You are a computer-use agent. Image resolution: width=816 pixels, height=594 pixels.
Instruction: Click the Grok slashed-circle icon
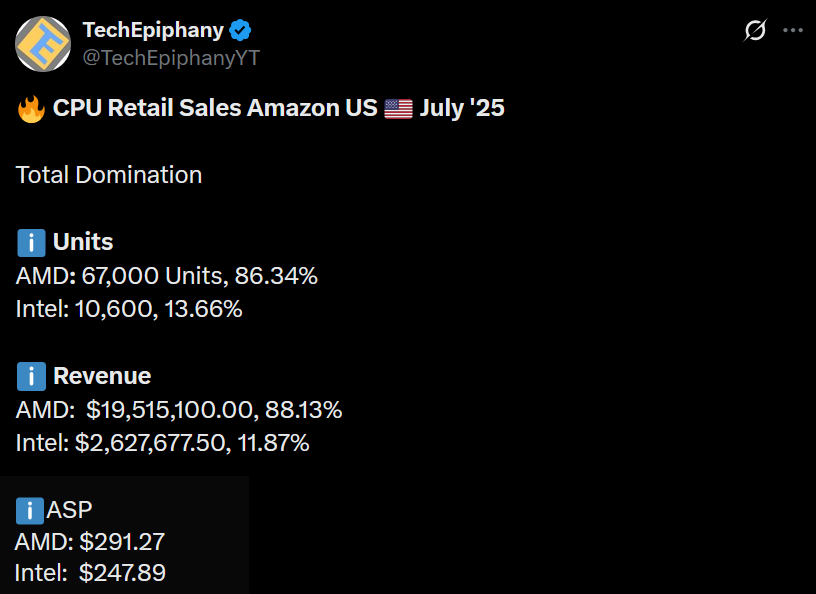coord(756,31)
